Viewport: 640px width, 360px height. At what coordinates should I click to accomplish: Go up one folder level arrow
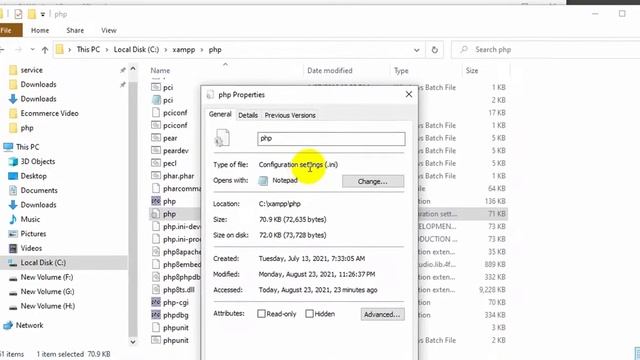45,50
